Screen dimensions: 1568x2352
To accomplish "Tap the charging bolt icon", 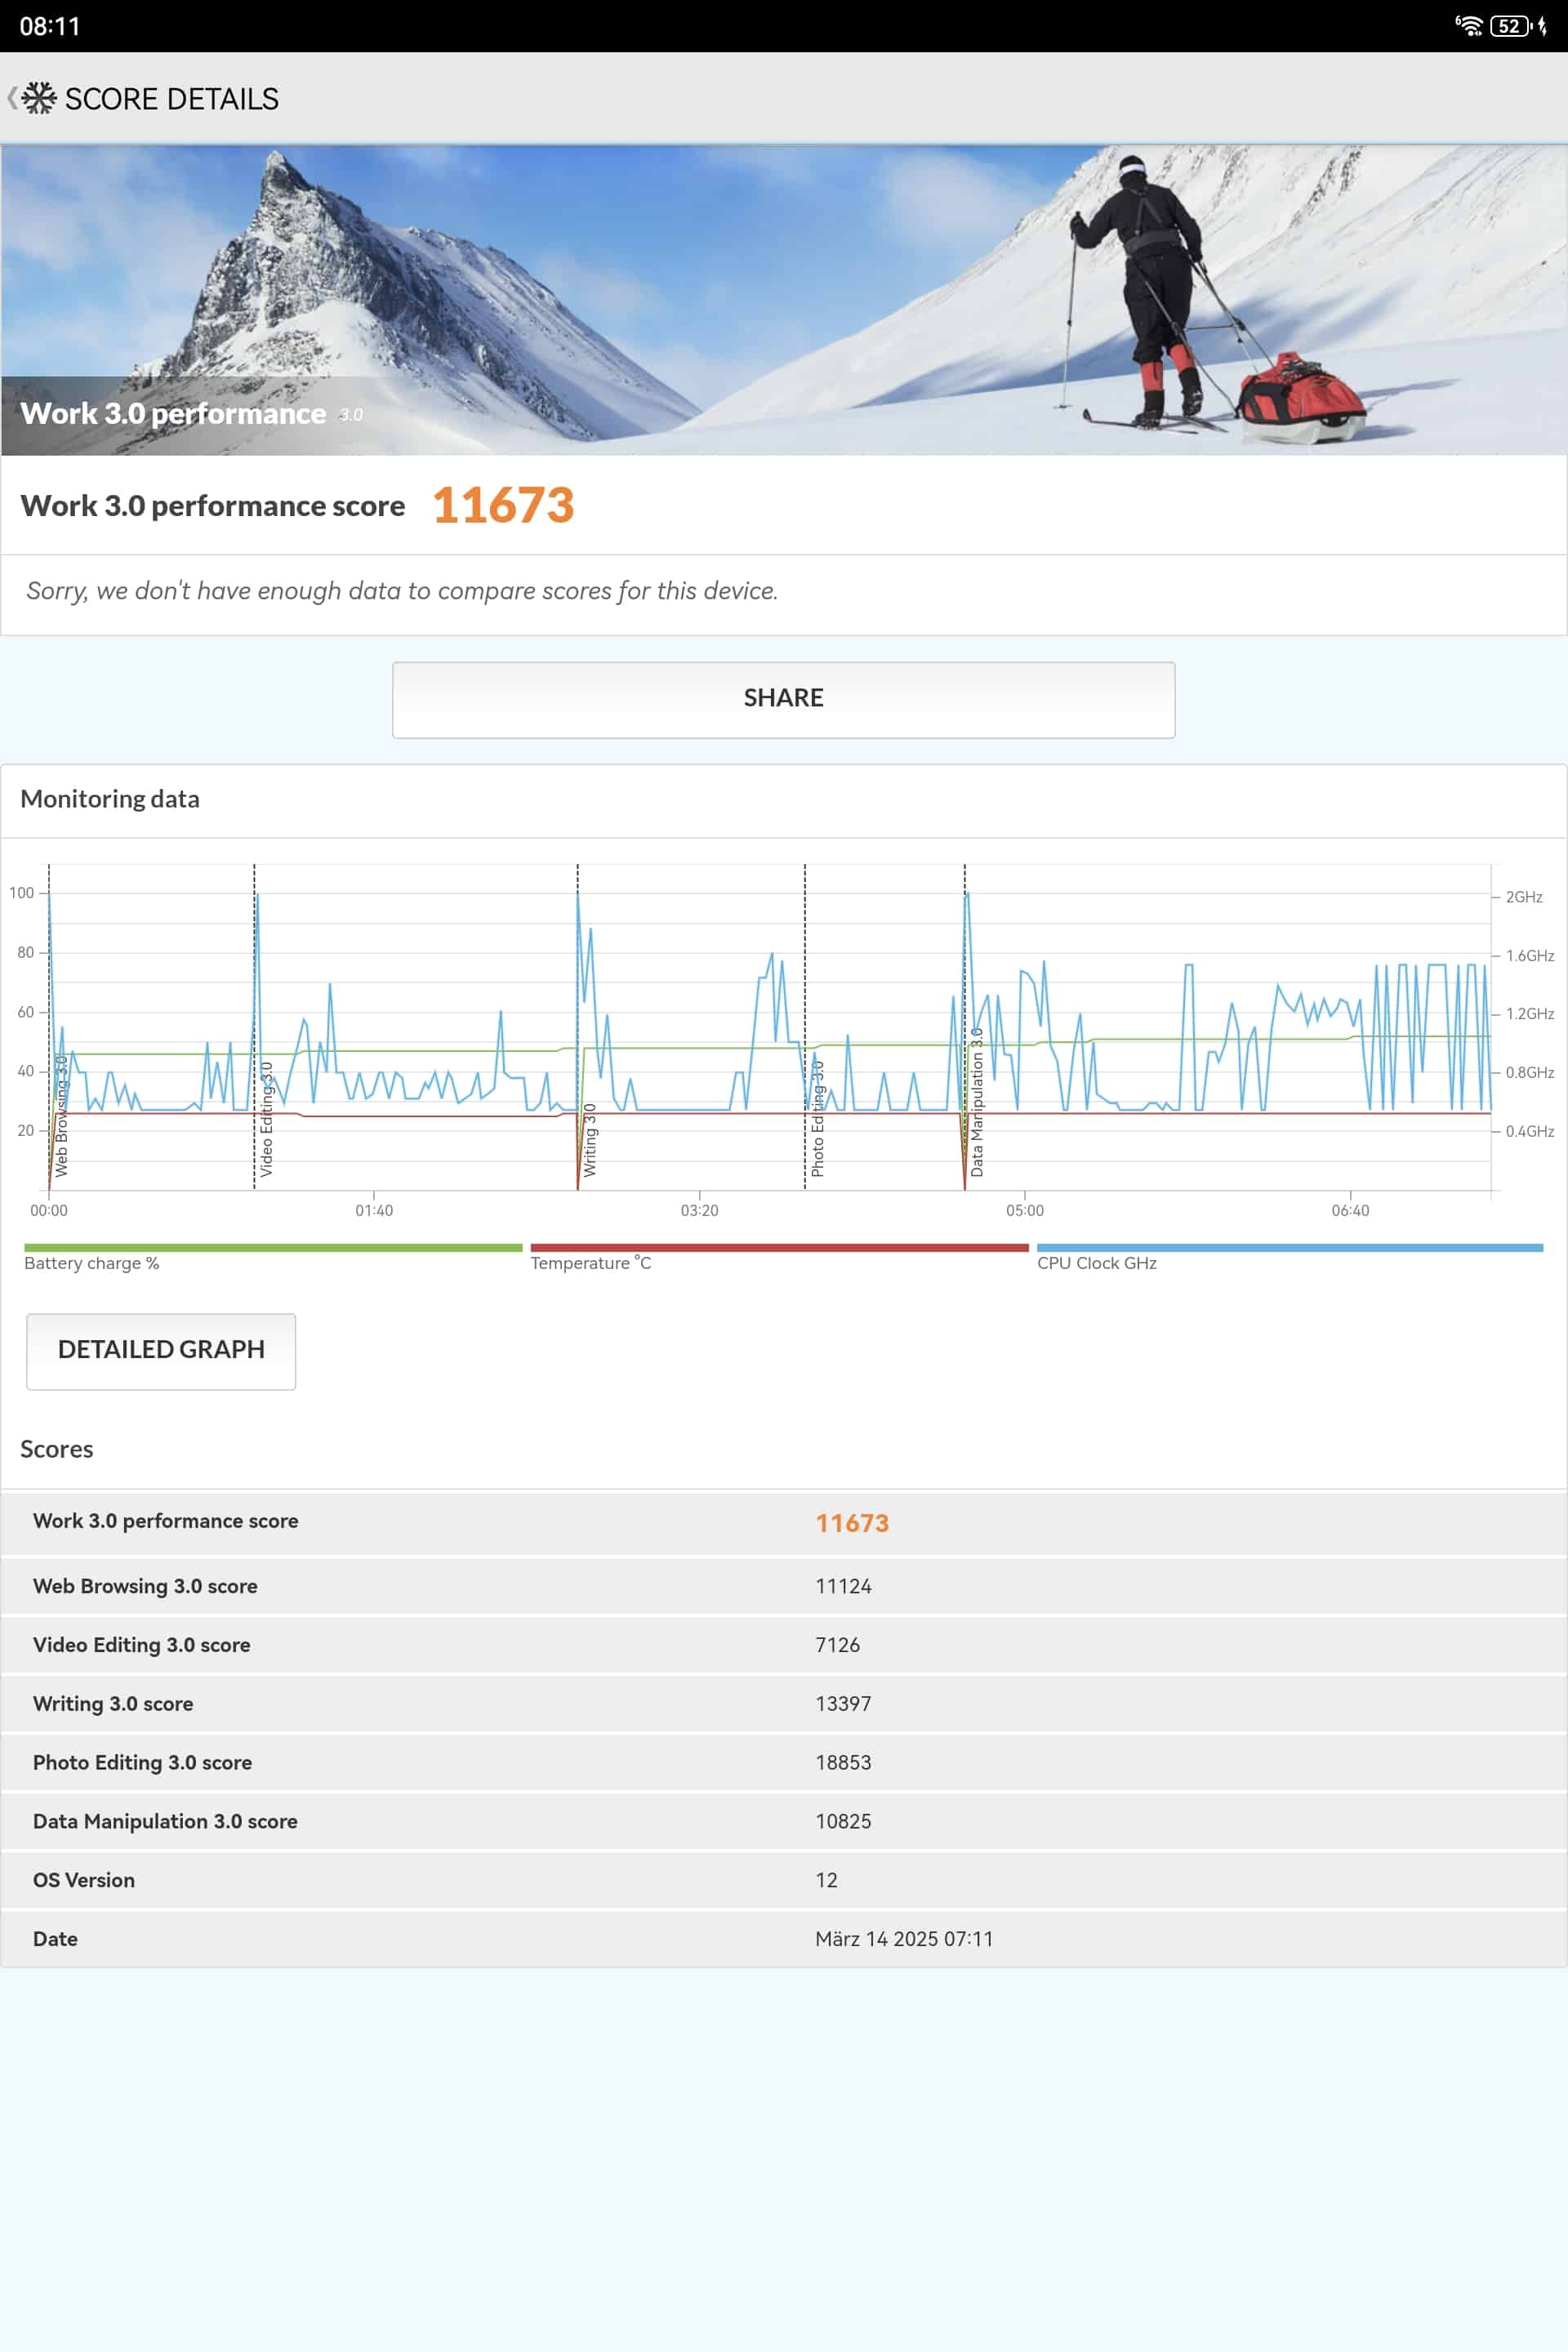I will point(1543,26).
